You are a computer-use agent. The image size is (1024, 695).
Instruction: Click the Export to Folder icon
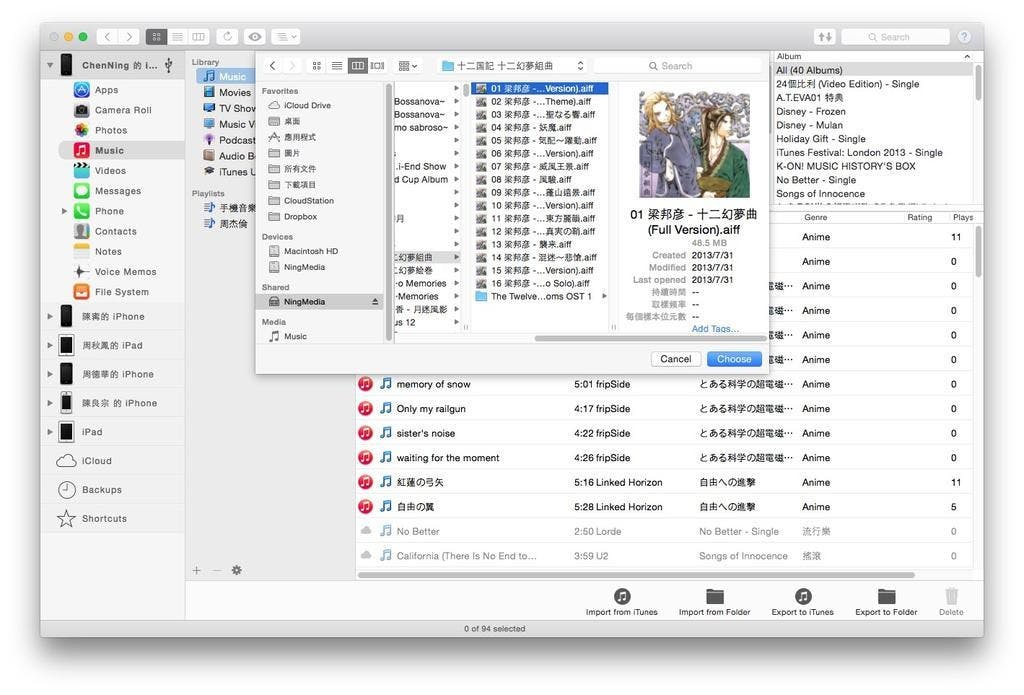tap(886, 597)
